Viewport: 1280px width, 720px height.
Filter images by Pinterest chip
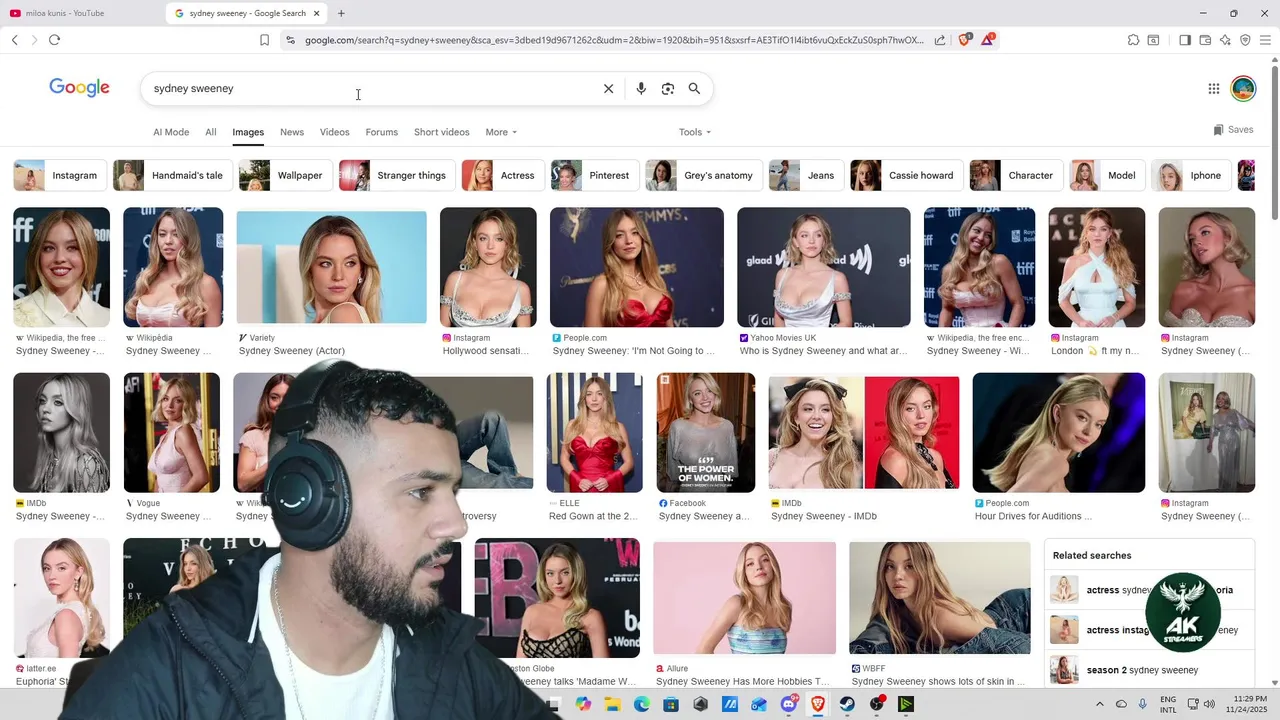click(595, 175)
